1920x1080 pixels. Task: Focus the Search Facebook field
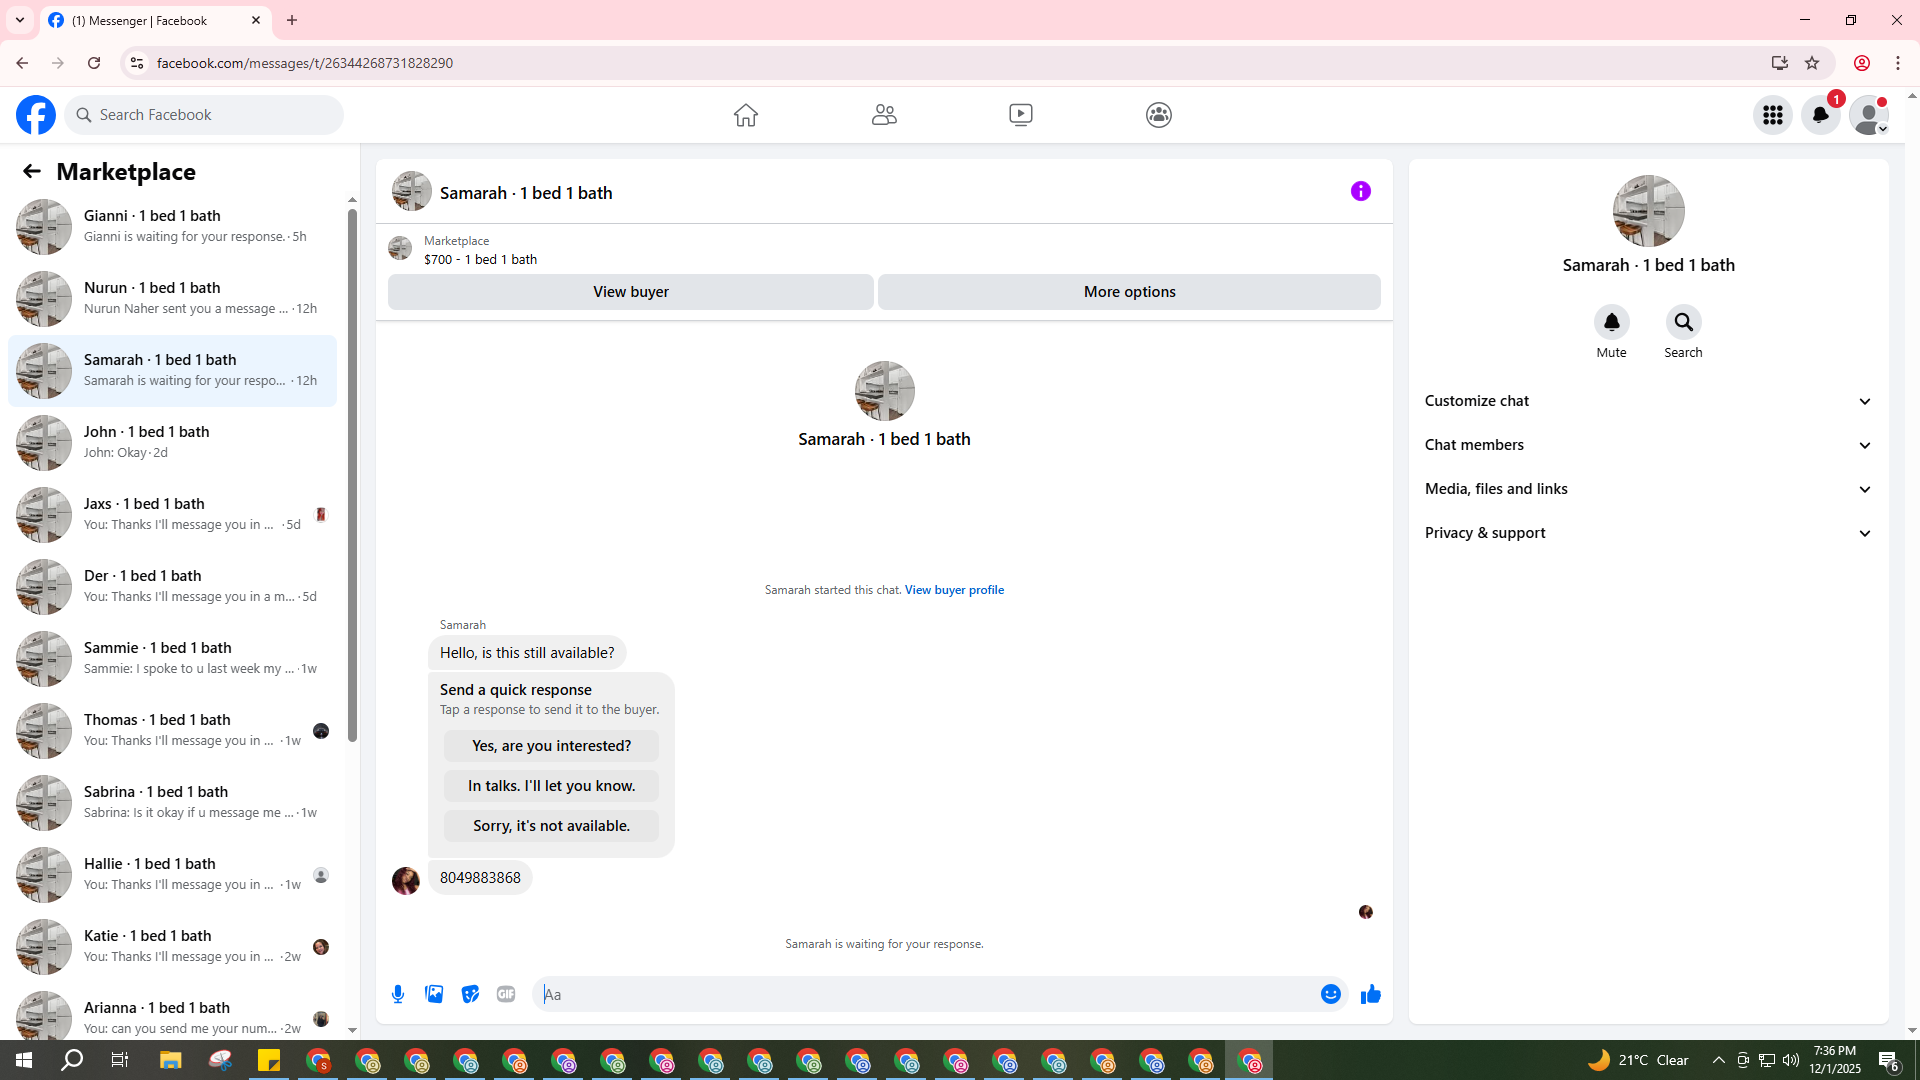tap(204, 115)
